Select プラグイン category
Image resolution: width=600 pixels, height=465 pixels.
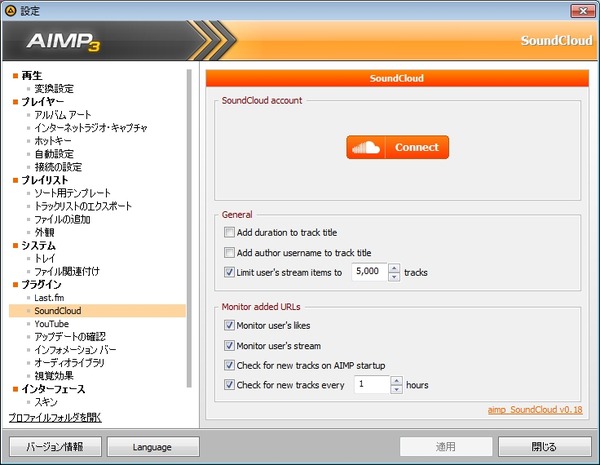[x=41, y=284]
